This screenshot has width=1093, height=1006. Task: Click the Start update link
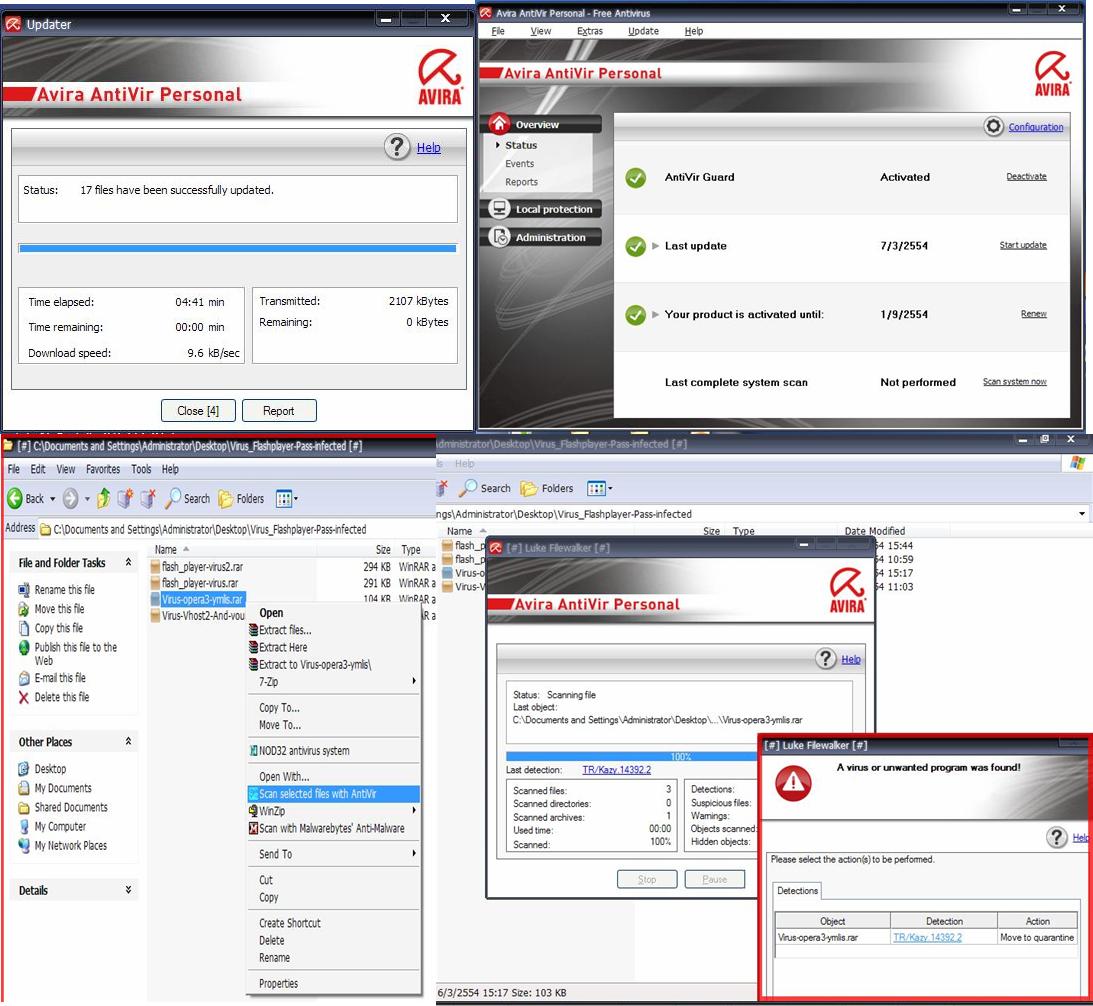coord(1023,245)
